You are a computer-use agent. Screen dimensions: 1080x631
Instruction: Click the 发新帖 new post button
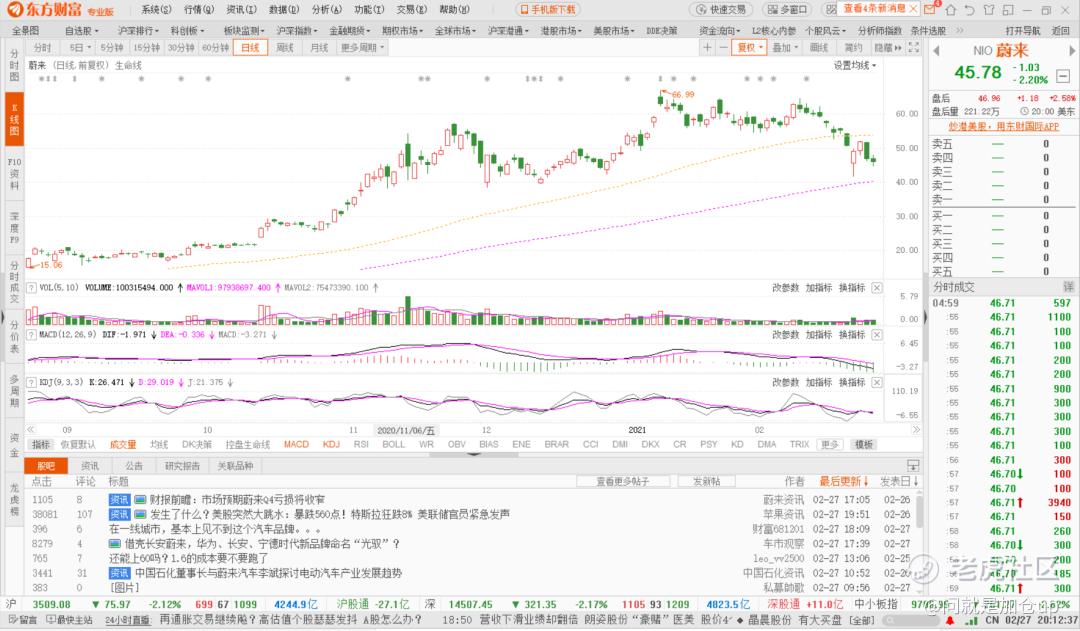click(707, 482)
